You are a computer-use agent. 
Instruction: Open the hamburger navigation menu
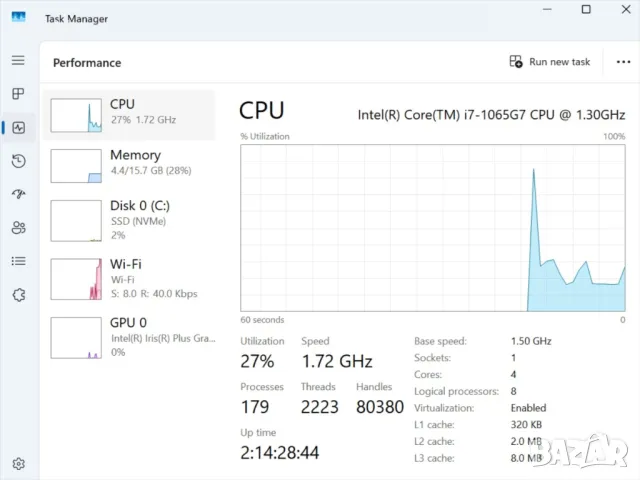pos(18,60)
